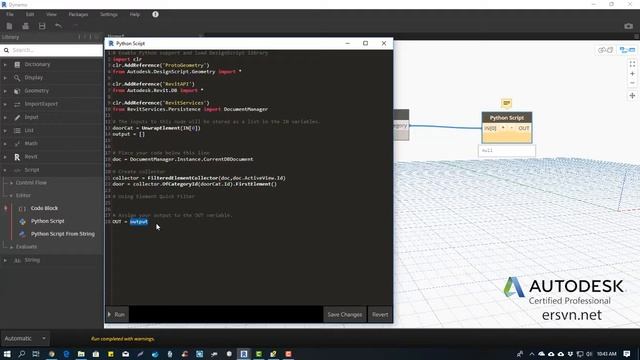Switch to the graph view navigation

627,50
